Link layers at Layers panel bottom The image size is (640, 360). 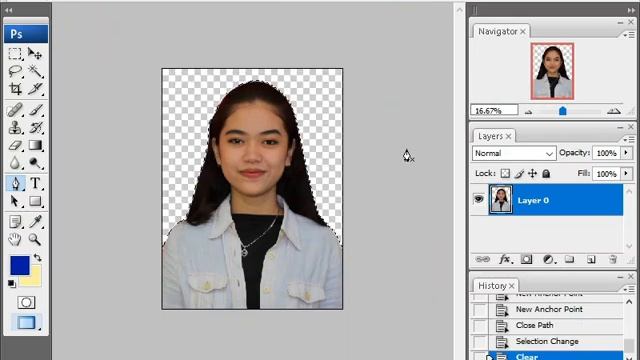tap(483, 260)
